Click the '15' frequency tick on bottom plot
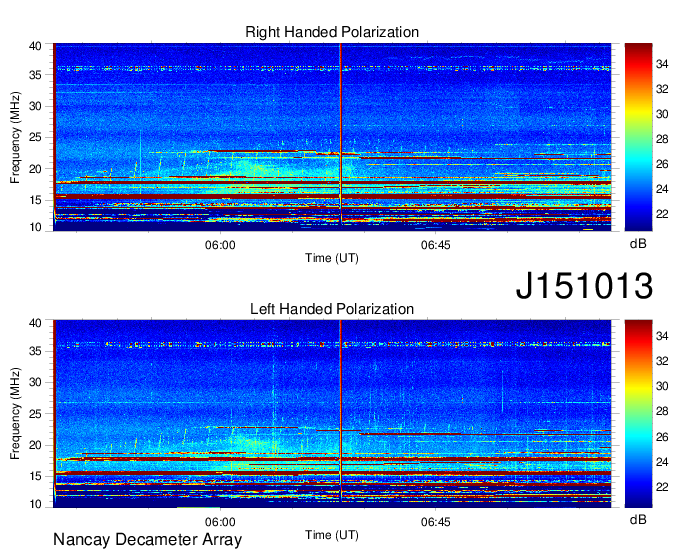Image resolution: width=680 pixels, height=552 pixels. point(36,477)
